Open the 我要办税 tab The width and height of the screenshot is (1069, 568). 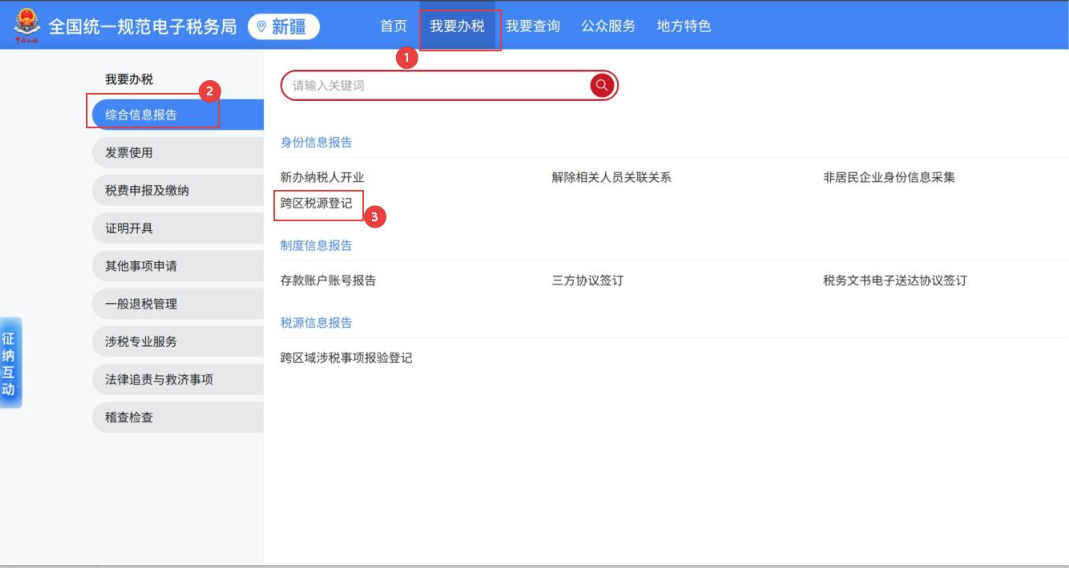coord(457,26)
